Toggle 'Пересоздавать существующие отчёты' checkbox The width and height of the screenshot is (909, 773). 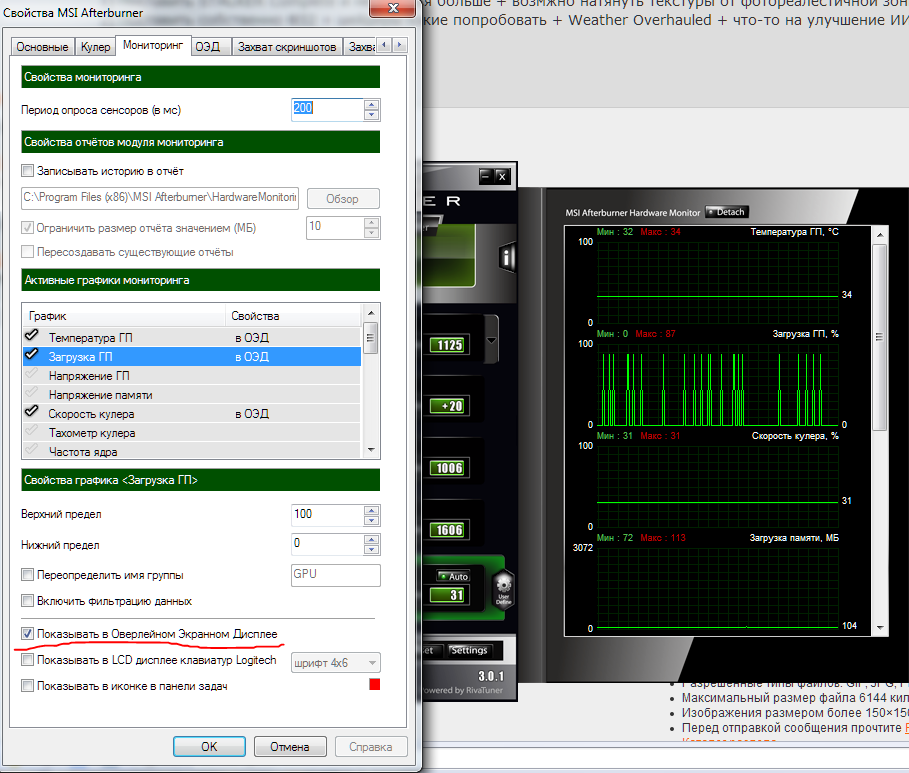[x=27, y=252]
